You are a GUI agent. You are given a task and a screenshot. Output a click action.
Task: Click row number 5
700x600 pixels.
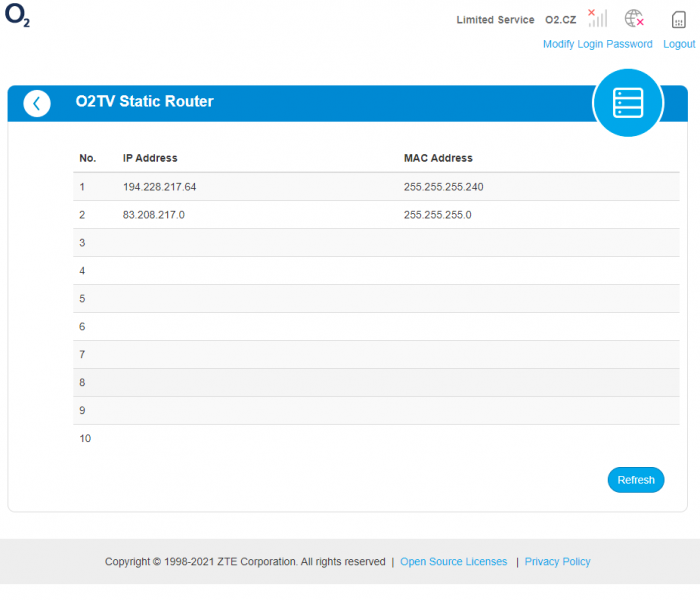[82, 299]
